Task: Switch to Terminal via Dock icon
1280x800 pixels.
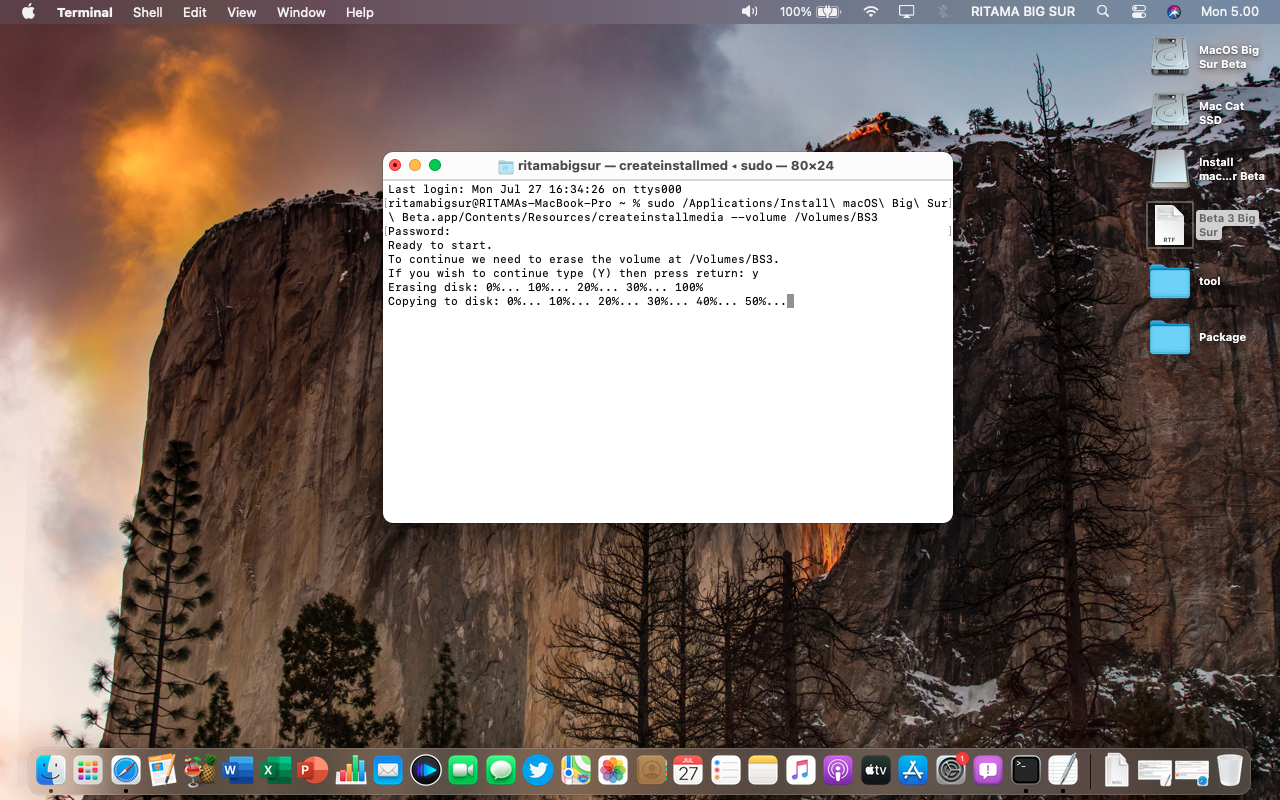Action: pyautogui.click(x=1026, y=770)
